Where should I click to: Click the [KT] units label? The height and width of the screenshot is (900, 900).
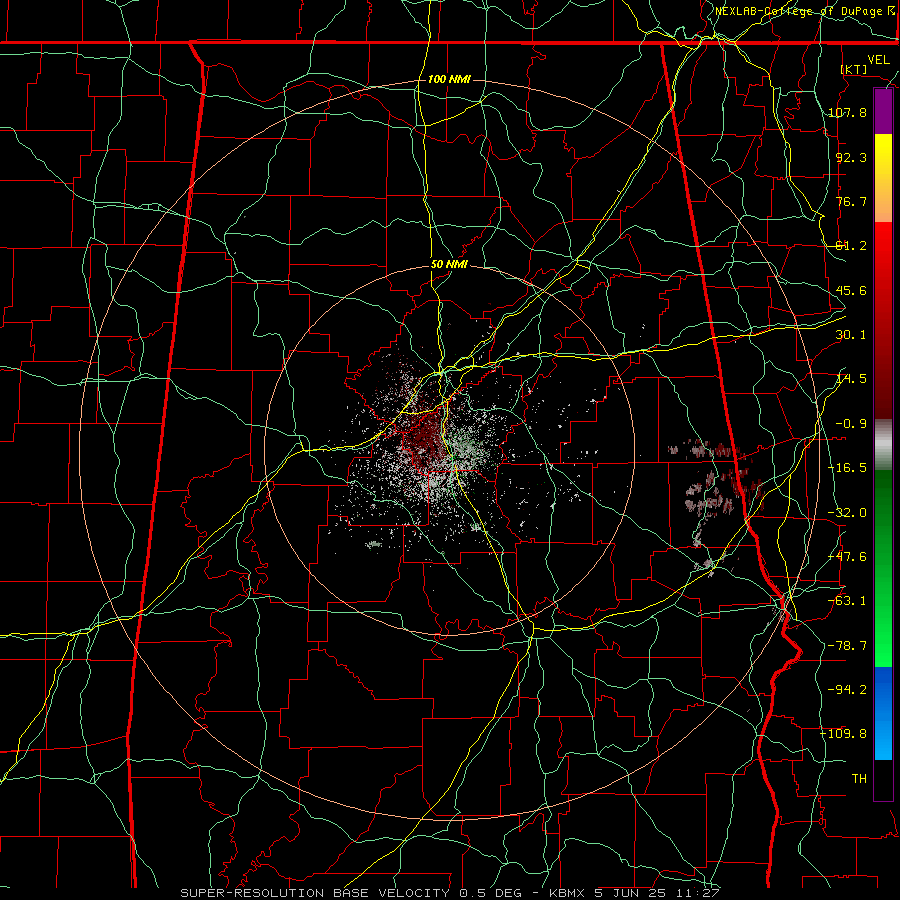point(854,69)
